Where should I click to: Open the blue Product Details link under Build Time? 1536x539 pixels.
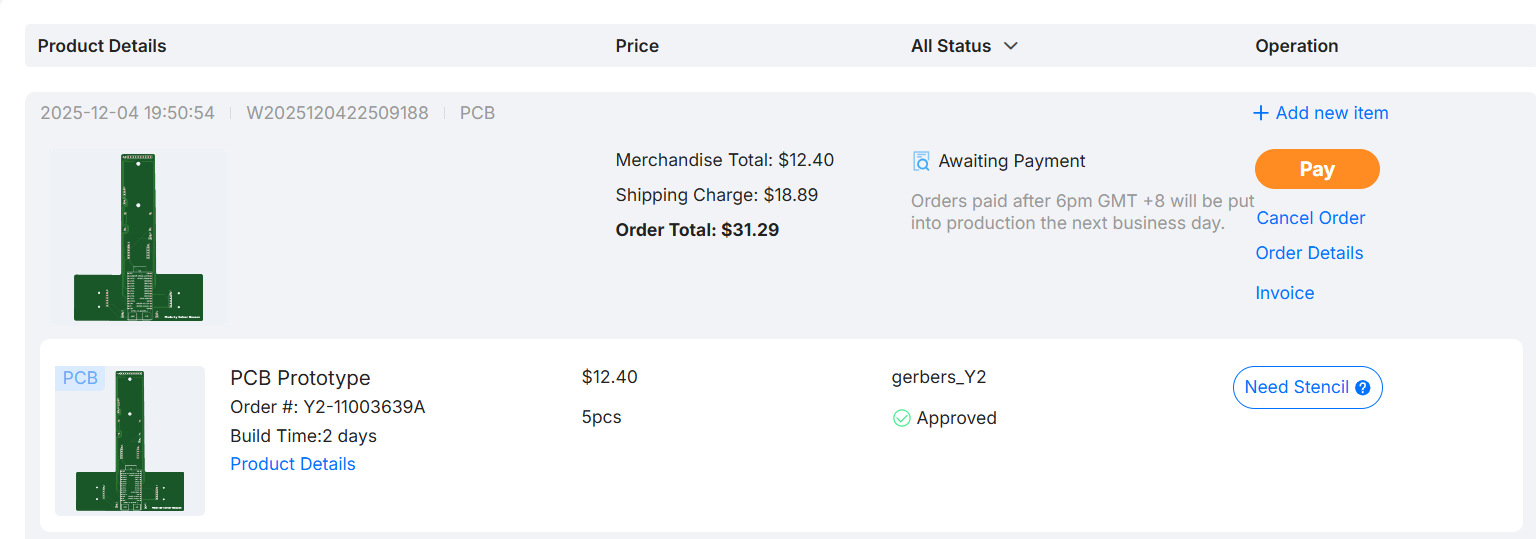[293, 464]
